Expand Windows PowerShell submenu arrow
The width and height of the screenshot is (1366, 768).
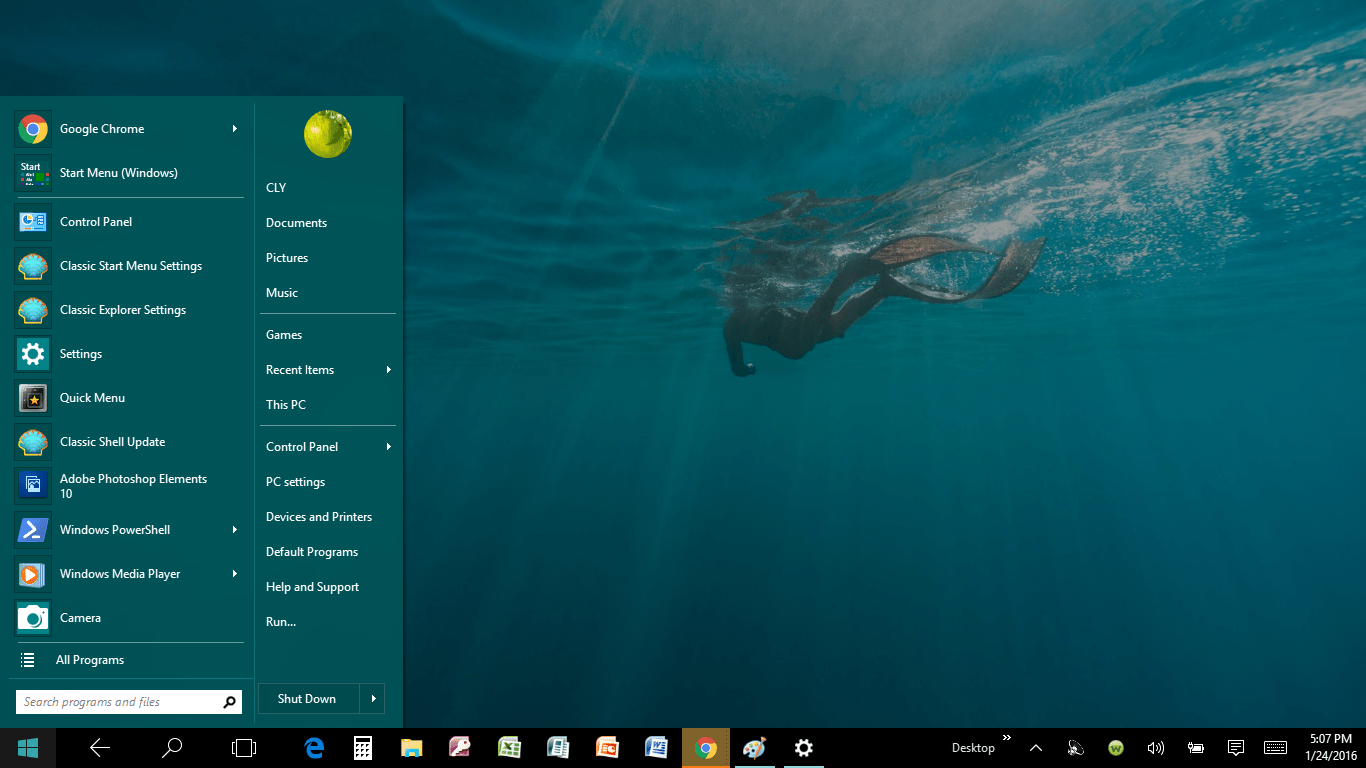[x=235, y=530]
